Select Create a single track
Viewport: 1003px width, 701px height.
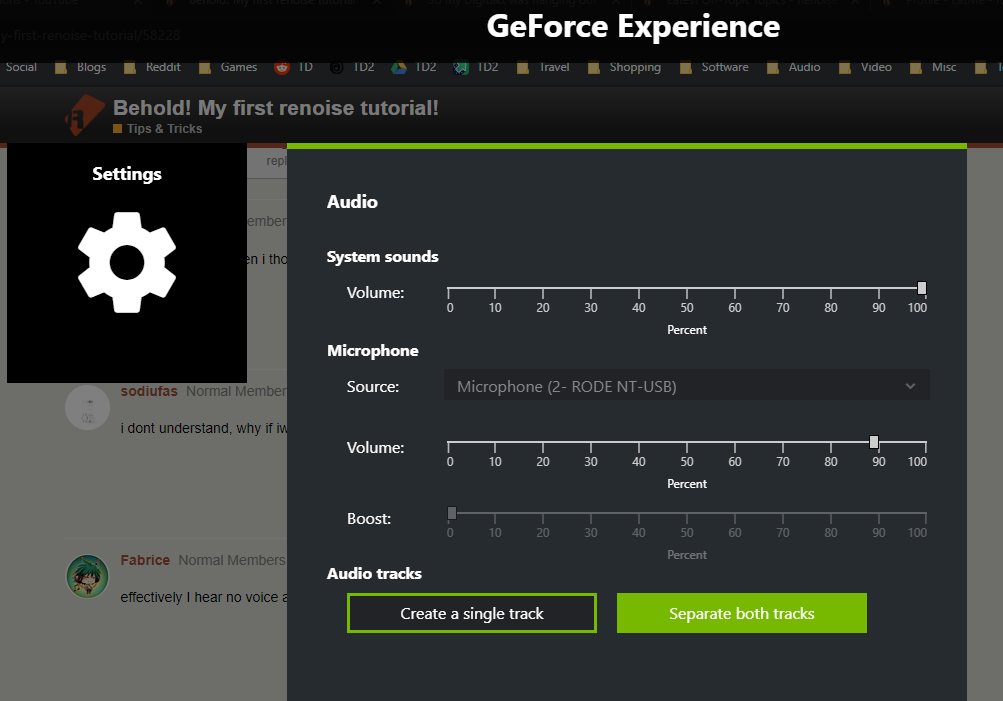pyautogui.click(x=472, y=613)
